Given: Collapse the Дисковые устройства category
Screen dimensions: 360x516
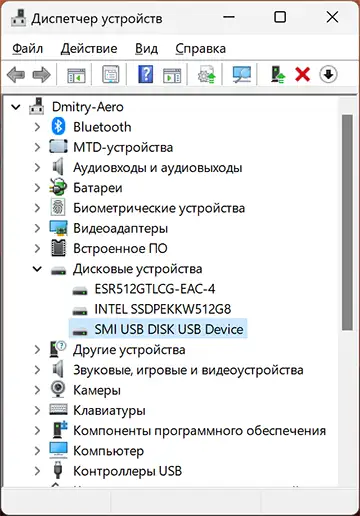Looking at the screenshot, I should (37, 269).
